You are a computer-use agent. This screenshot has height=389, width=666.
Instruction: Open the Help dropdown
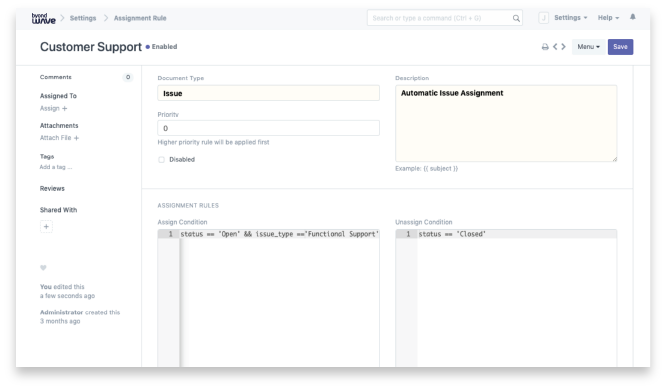[608, 18]
